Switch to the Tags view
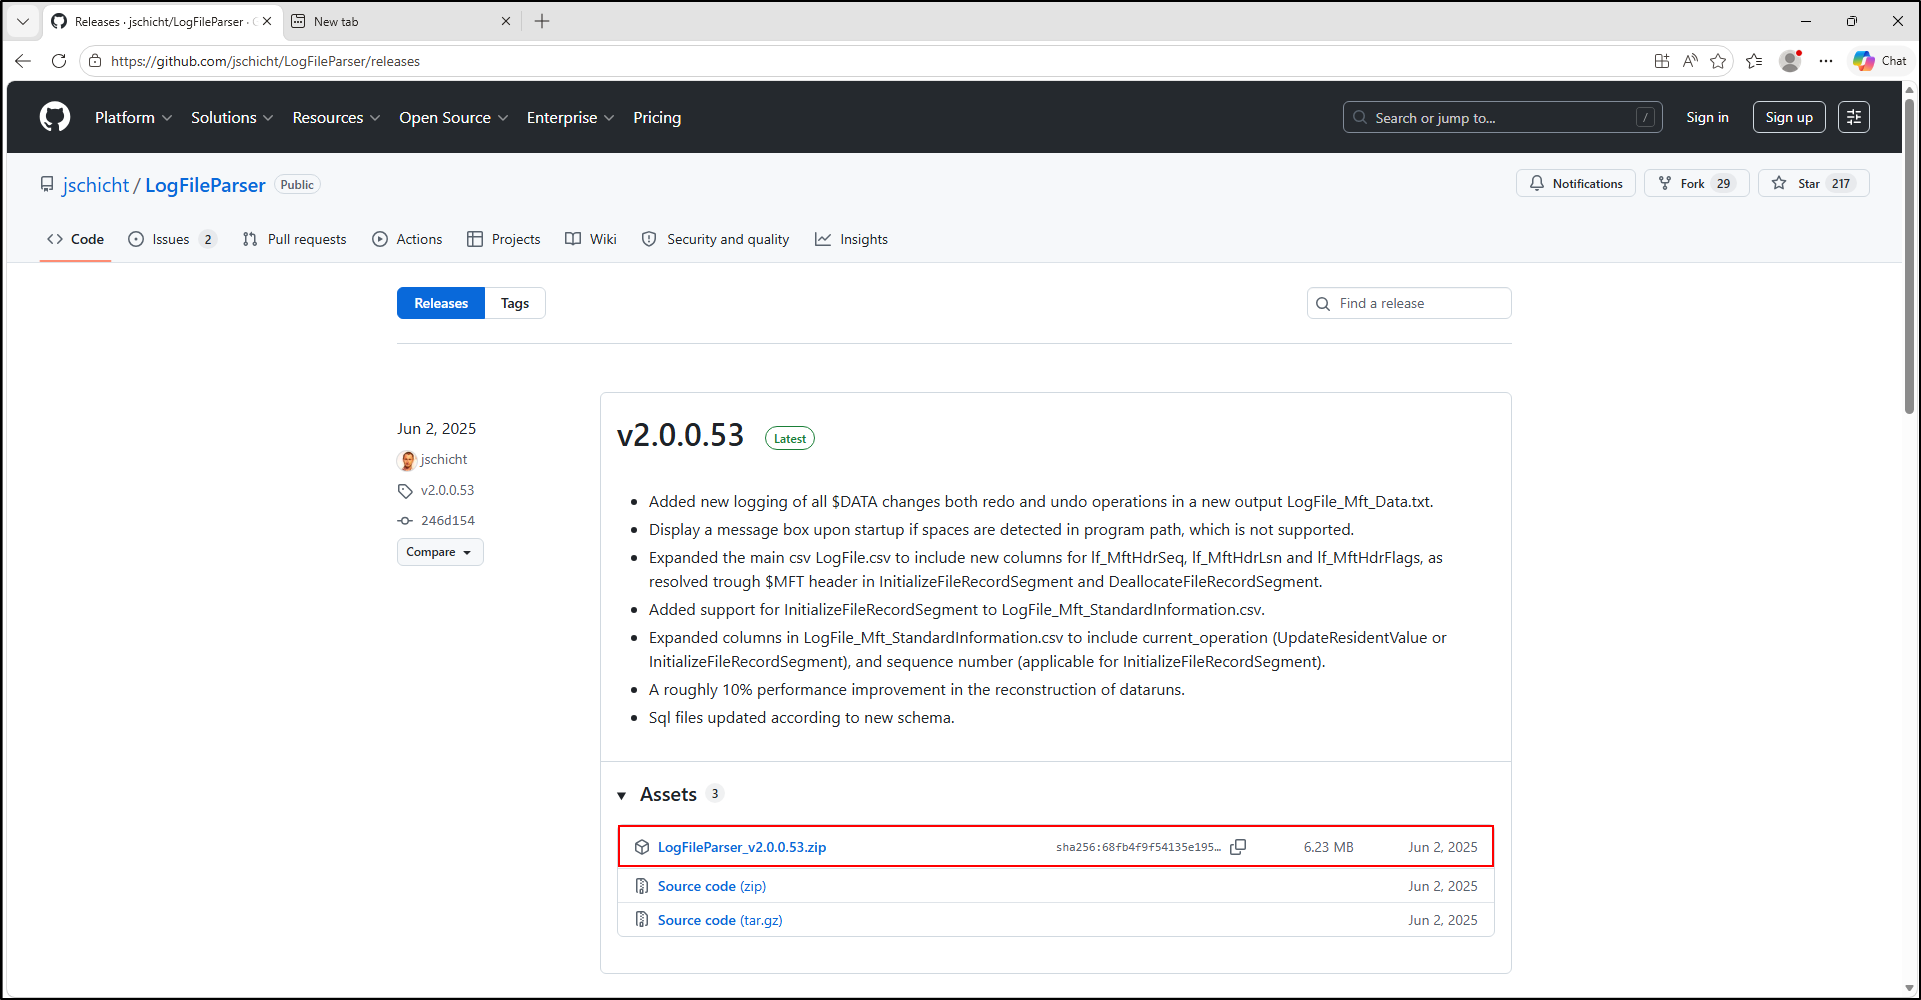Viewport: 1921px width, 1000px height. pyautogui.click(x=515, y=303)
